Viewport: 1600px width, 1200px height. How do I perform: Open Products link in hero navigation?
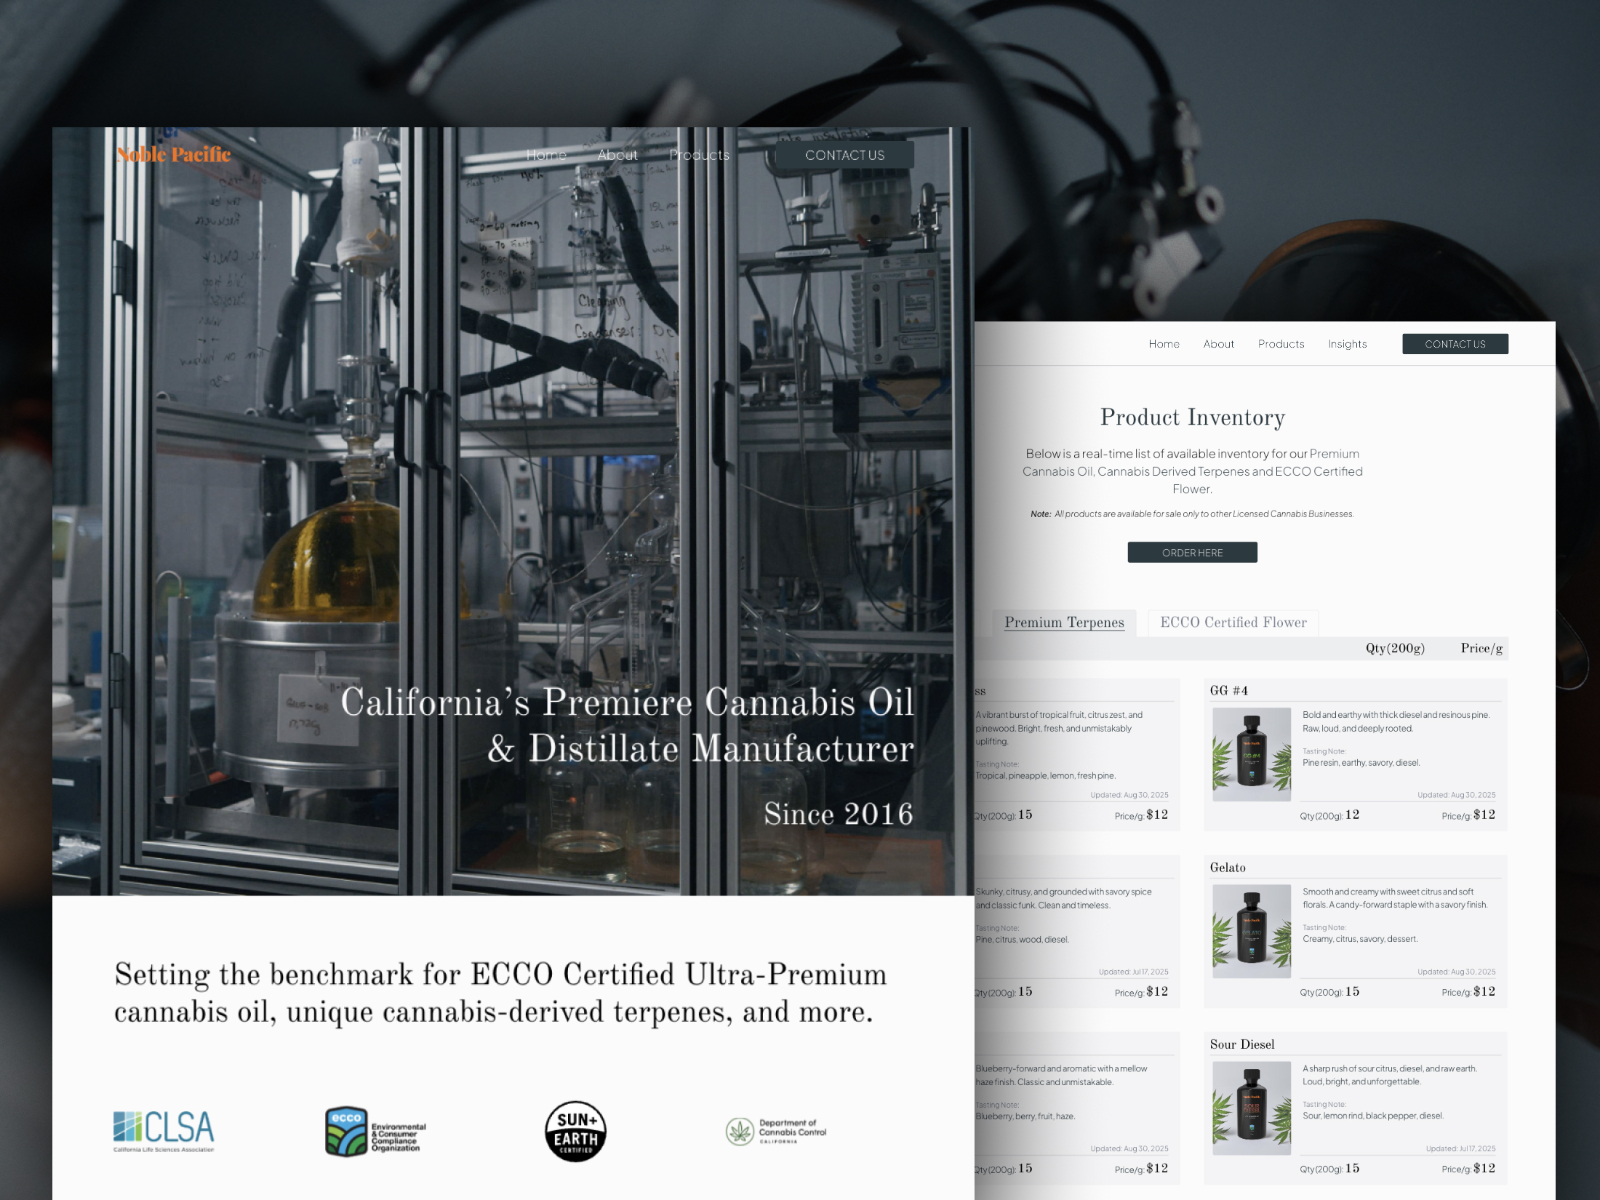(700, 155)
